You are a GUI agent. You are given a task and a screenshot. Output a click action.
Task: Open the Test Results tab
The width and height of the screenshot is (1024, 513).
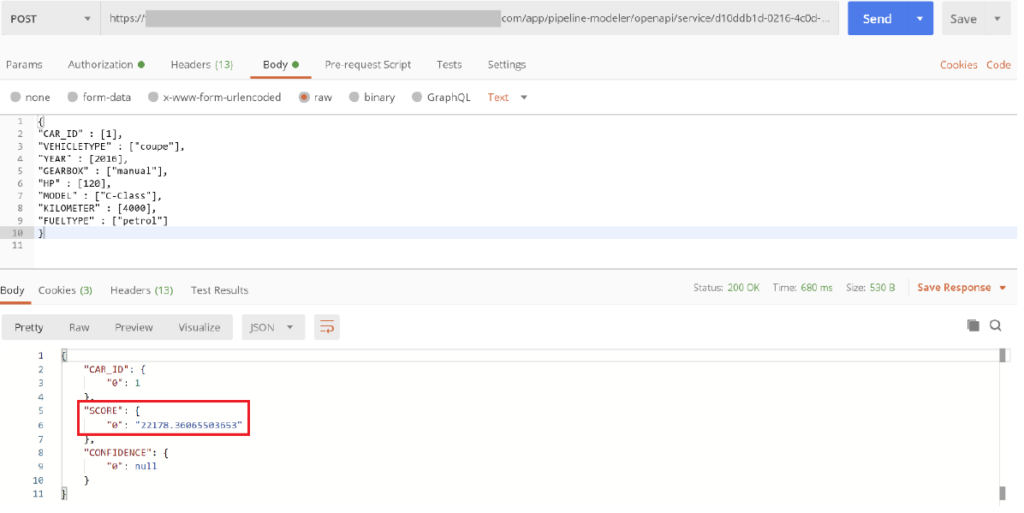[x=219, y=290]
